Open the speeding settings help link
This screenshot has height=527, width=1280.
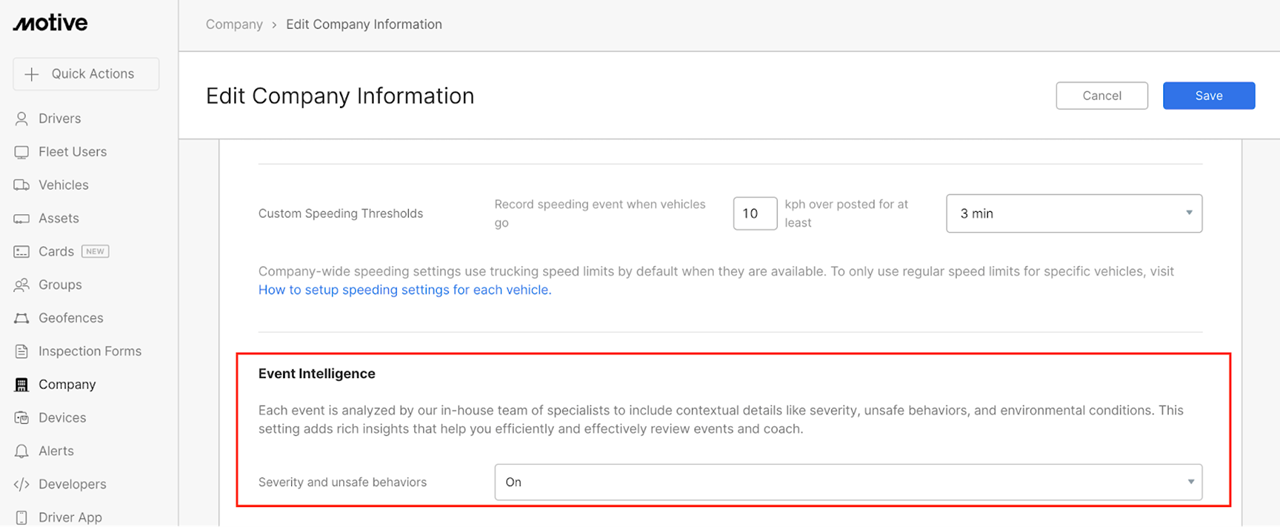(404, 290)
